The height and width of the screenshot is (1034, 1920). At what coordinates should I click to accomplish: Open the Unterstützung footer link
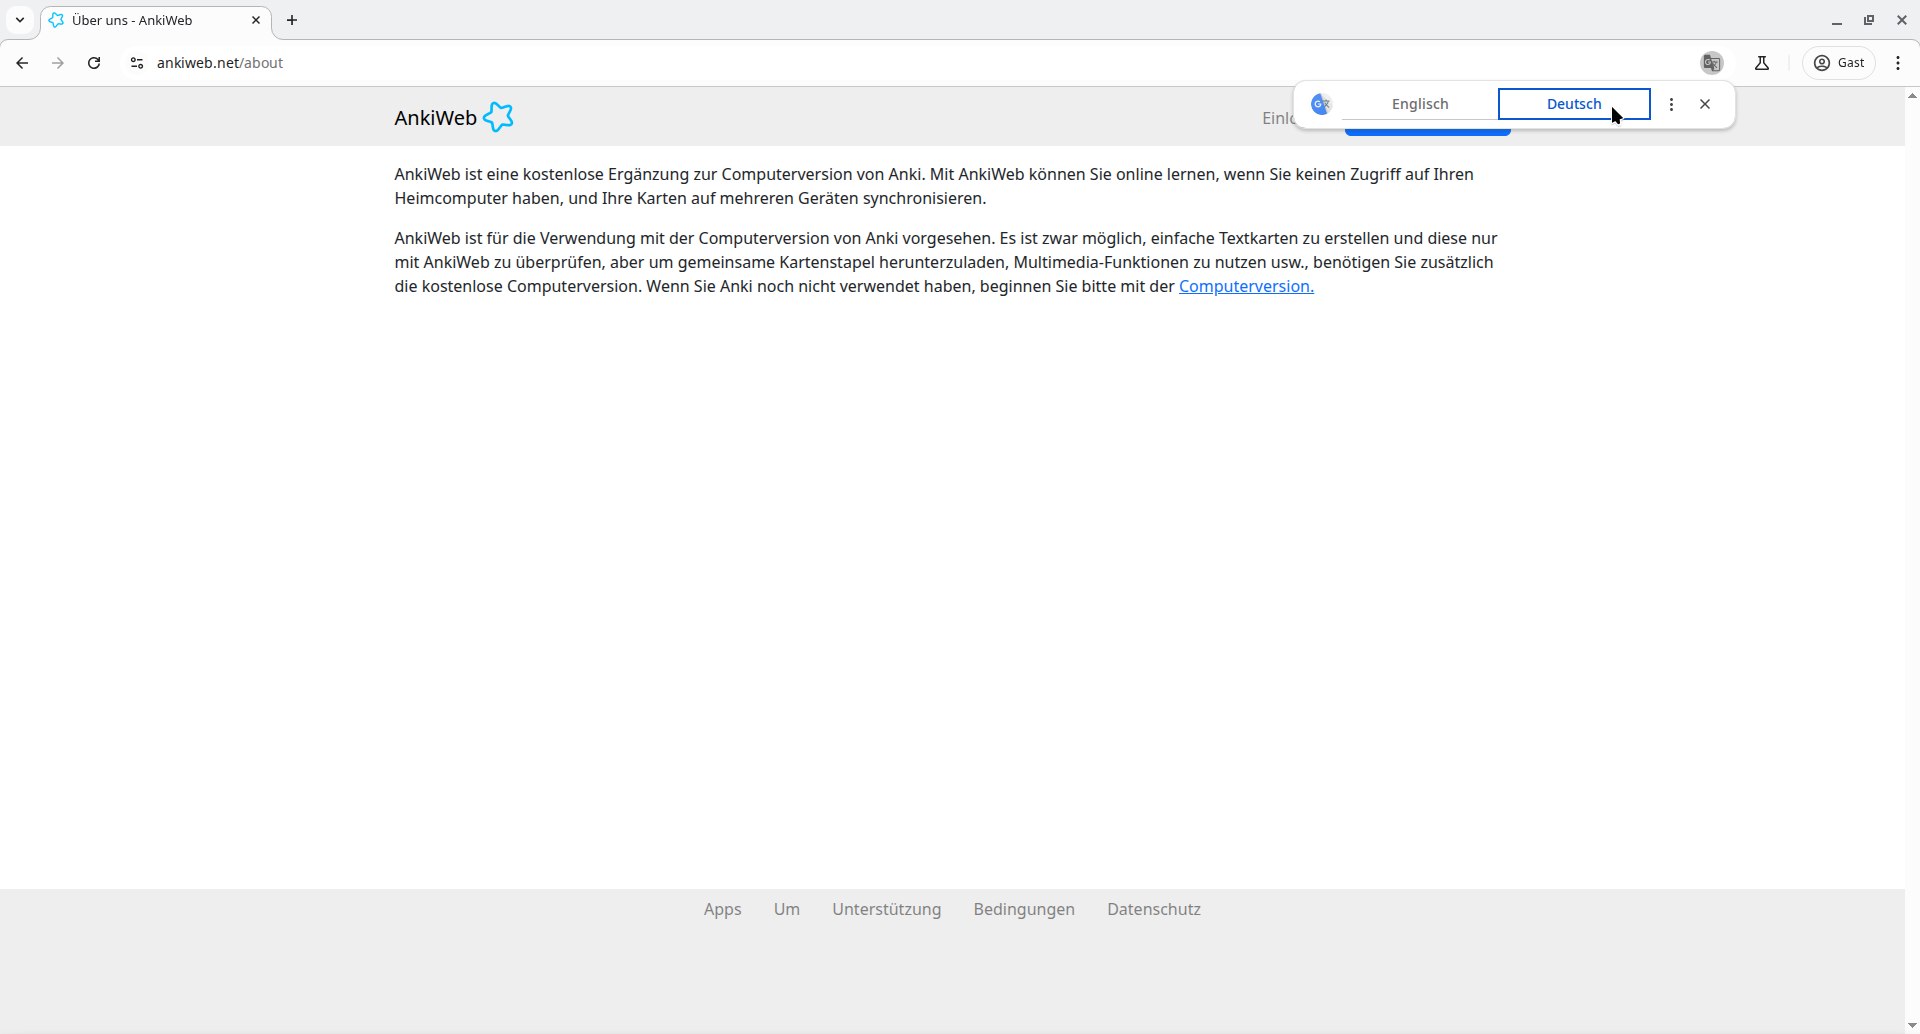(x=887, y=909)
